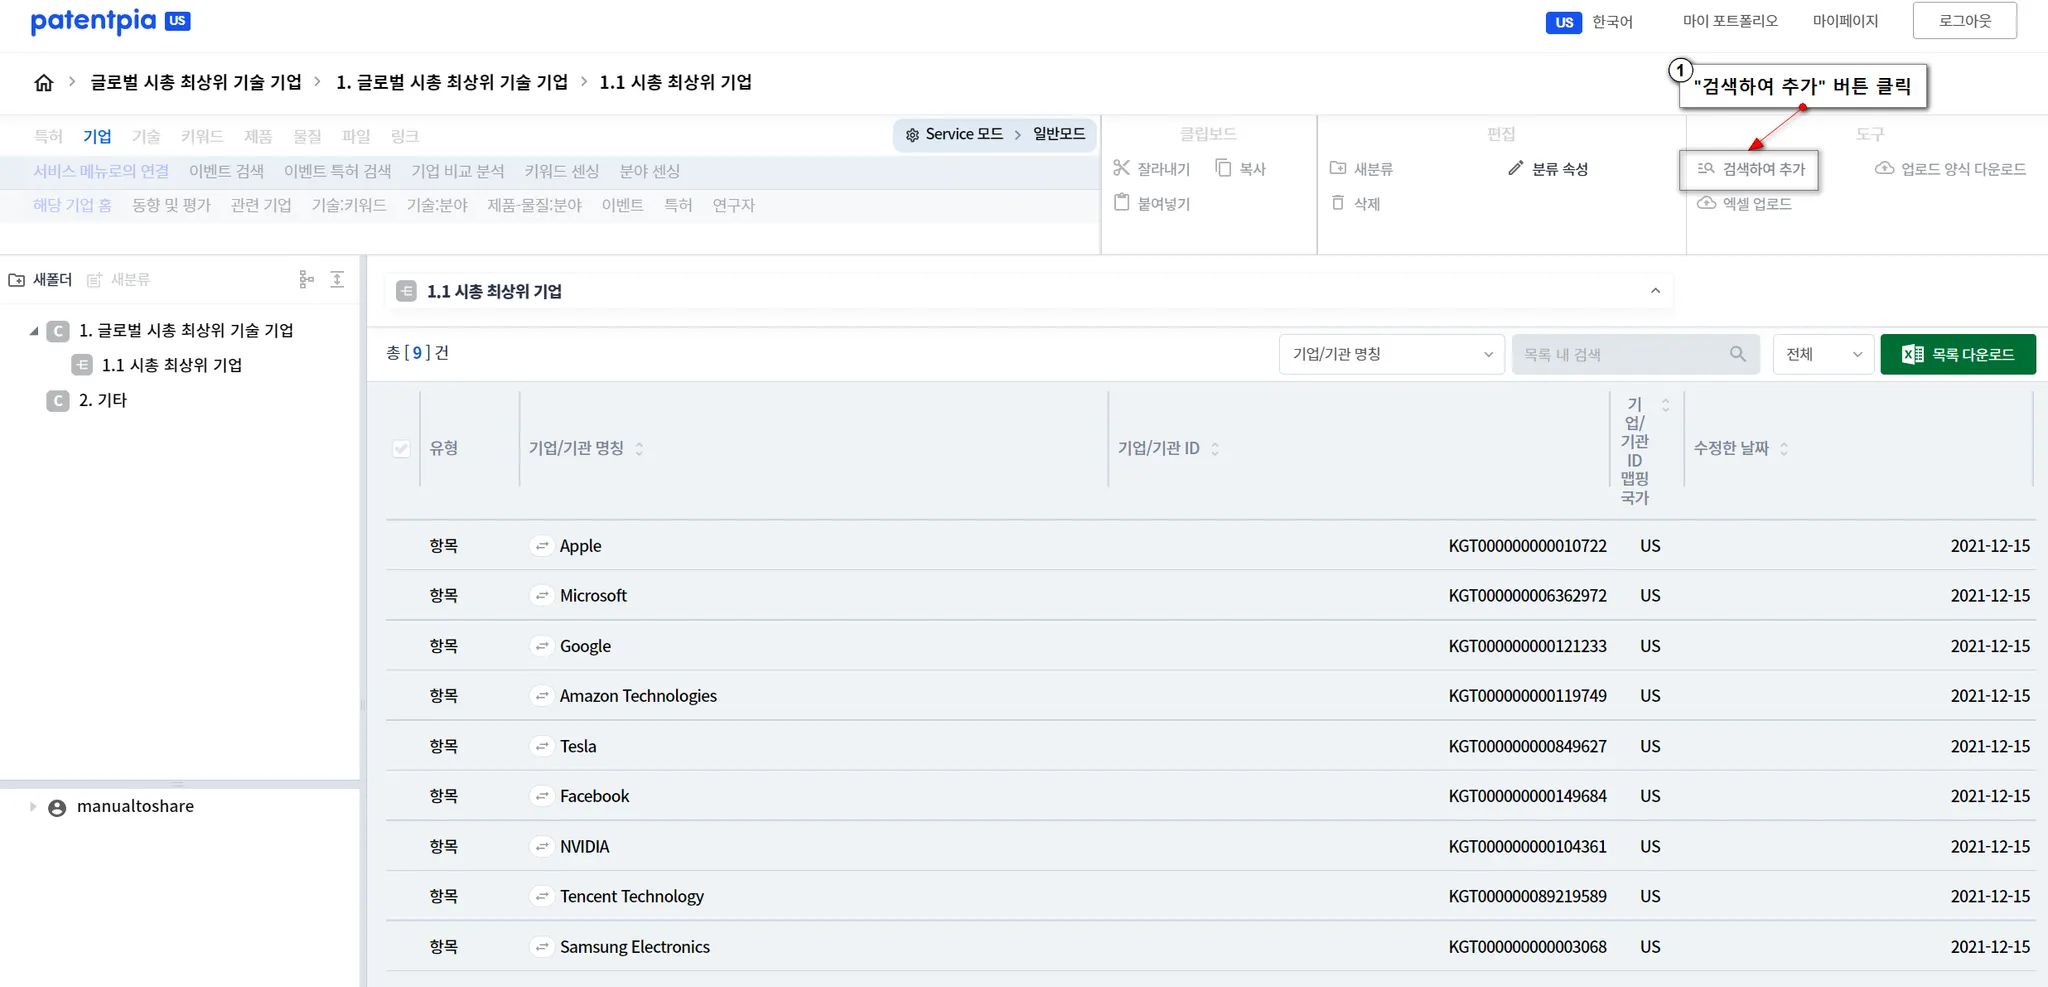
Task: Click the 복사 copy icon
Action: point(1223,168)
